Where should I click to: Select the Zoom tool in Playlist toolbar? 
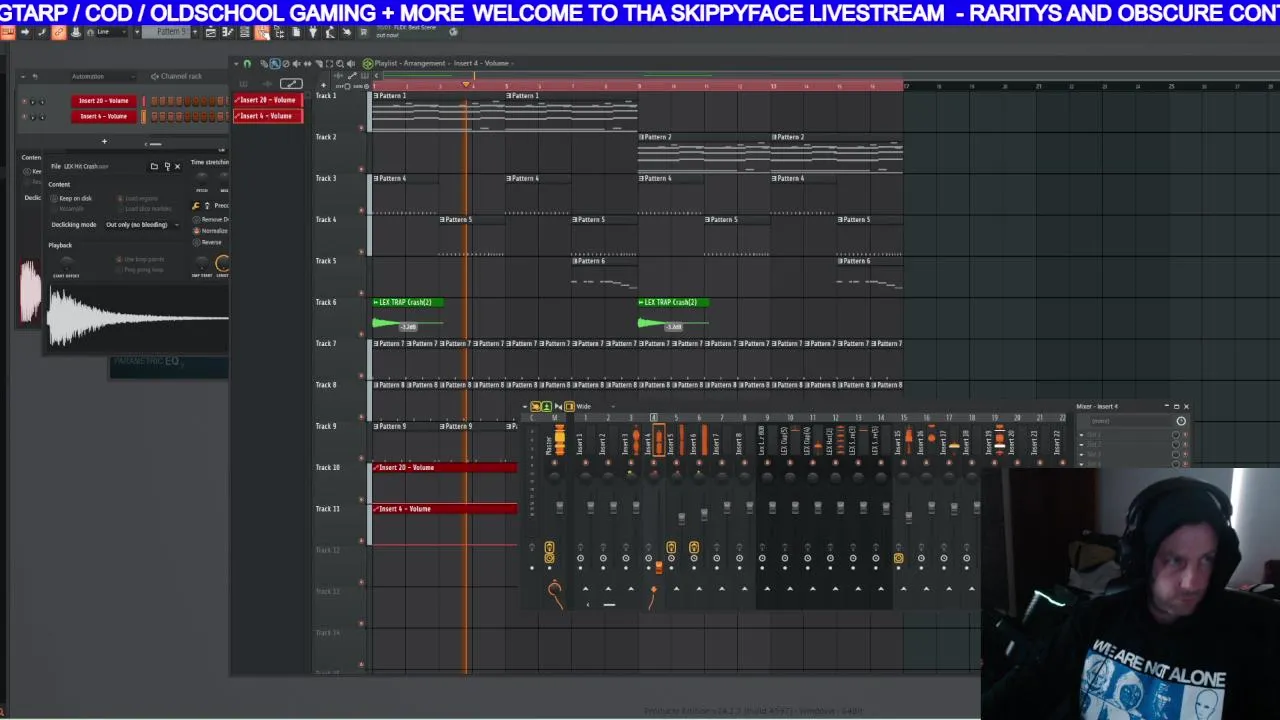click(x=340, y=63)
